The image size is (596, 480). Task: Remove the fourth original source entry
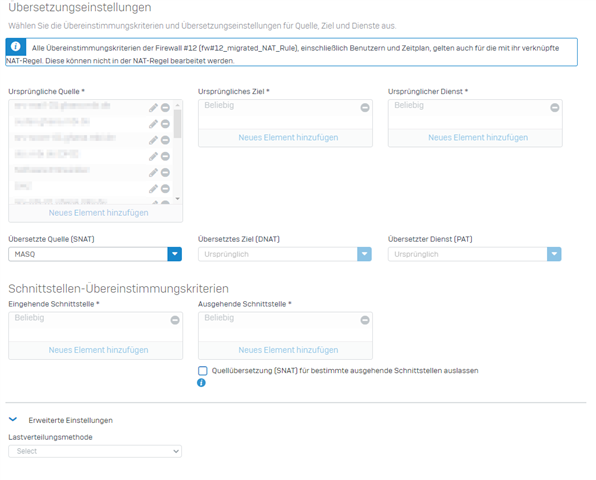click(x=165, y=156)
